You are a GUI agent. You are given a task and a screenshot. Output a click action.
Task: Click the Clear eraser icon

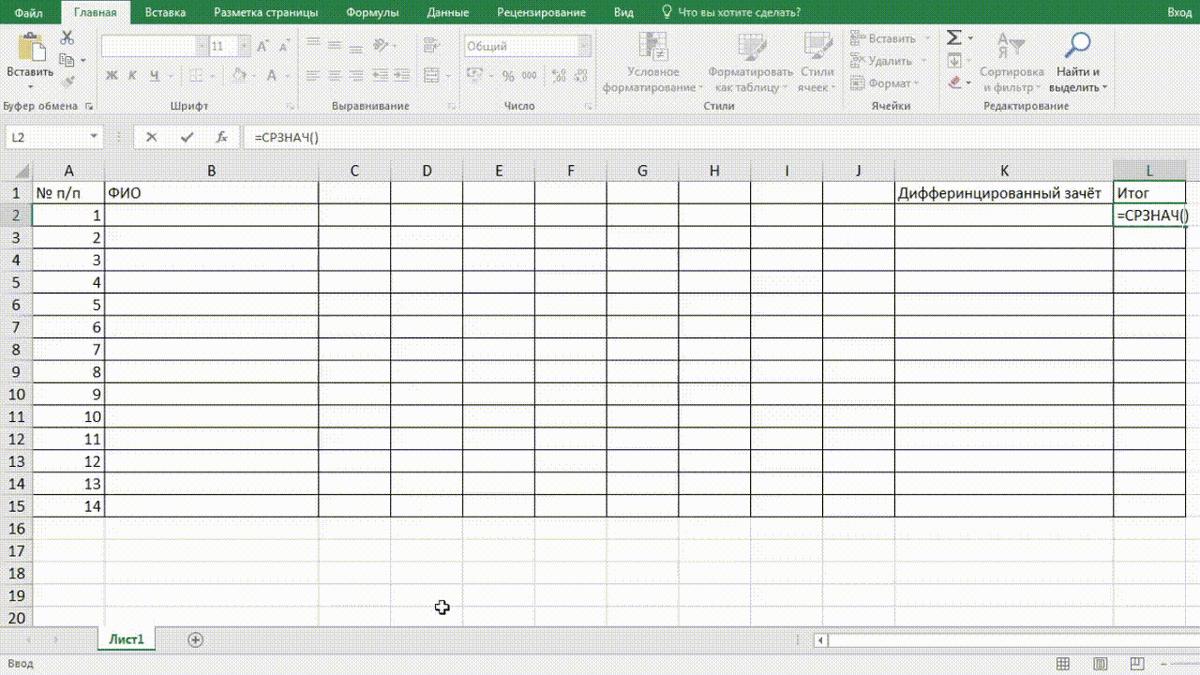point(954,83)
